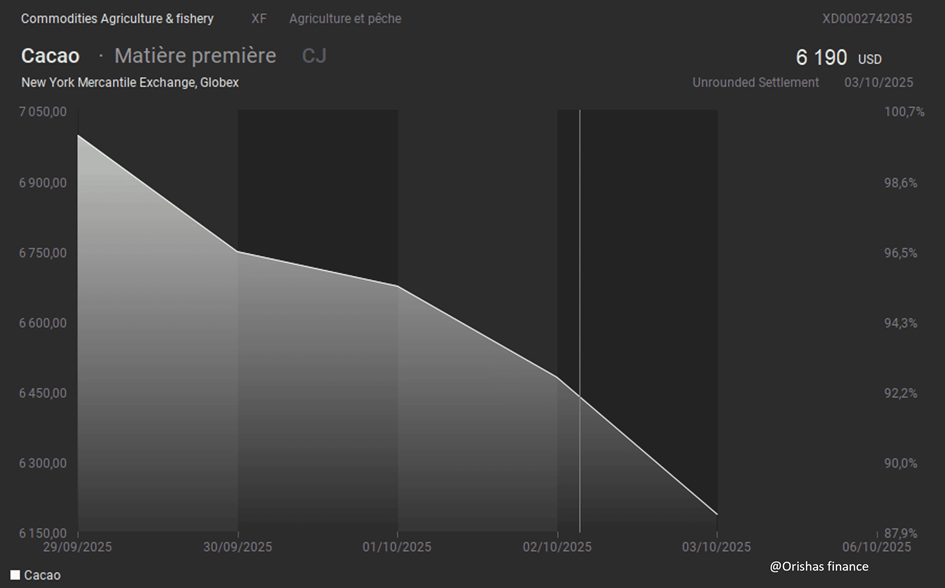
Task: Select the 29/09/2025 x-axis date
Action: 78,547
